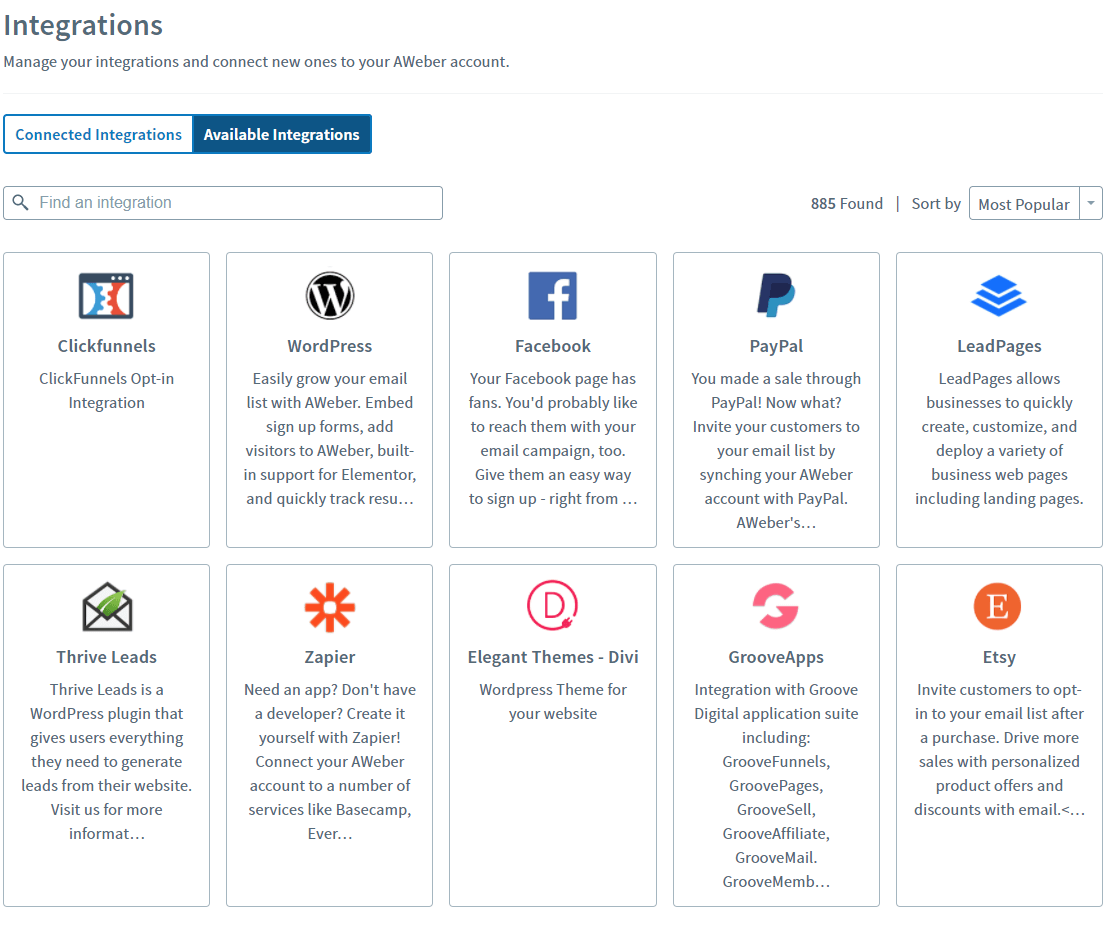Select the Zapier orange asterisk icon
The image size is (1117, 937).
pos(330,607)
